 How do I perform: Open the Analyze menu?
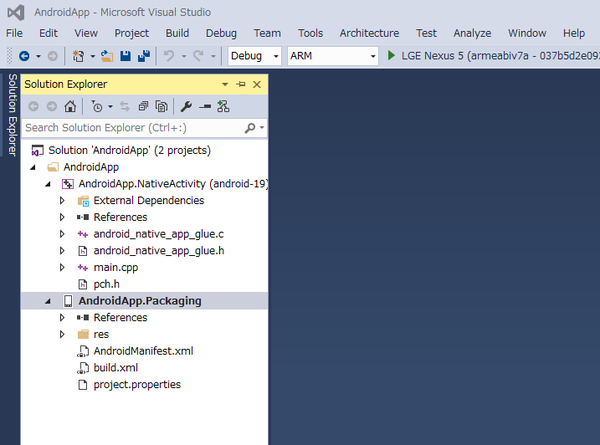tap(472, 33)
